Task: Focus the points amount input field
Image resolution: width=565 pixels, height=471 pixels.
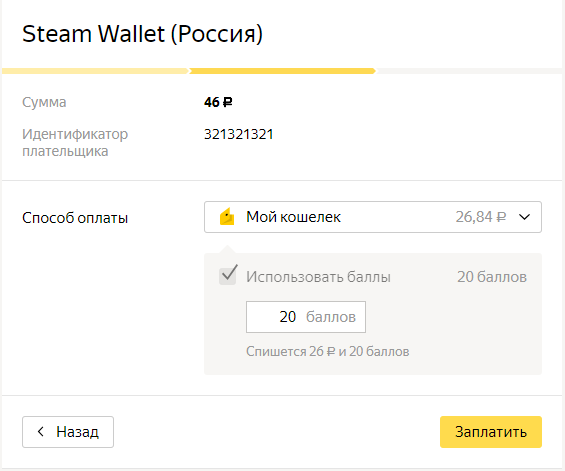Action: [x=306, y=317]
